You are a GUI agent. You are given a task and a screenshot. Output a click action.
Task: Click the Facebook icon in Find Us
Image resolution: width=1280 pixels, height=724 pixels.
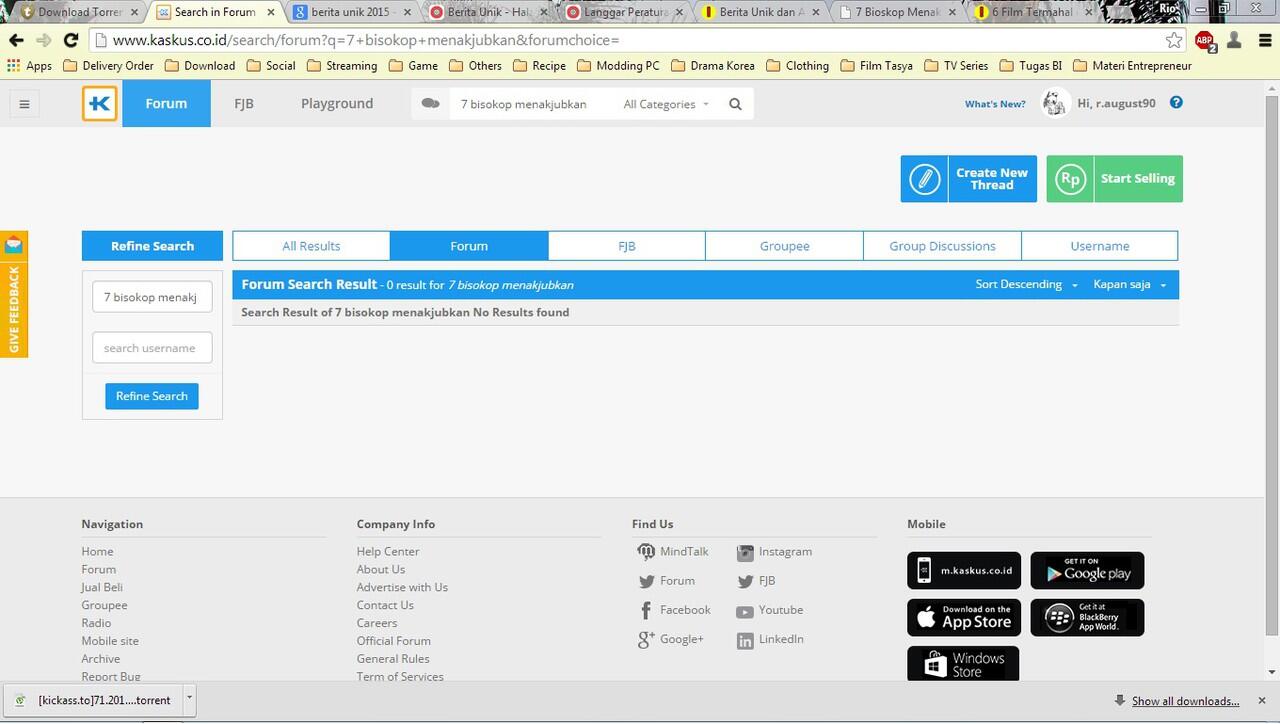click(646, 610)
